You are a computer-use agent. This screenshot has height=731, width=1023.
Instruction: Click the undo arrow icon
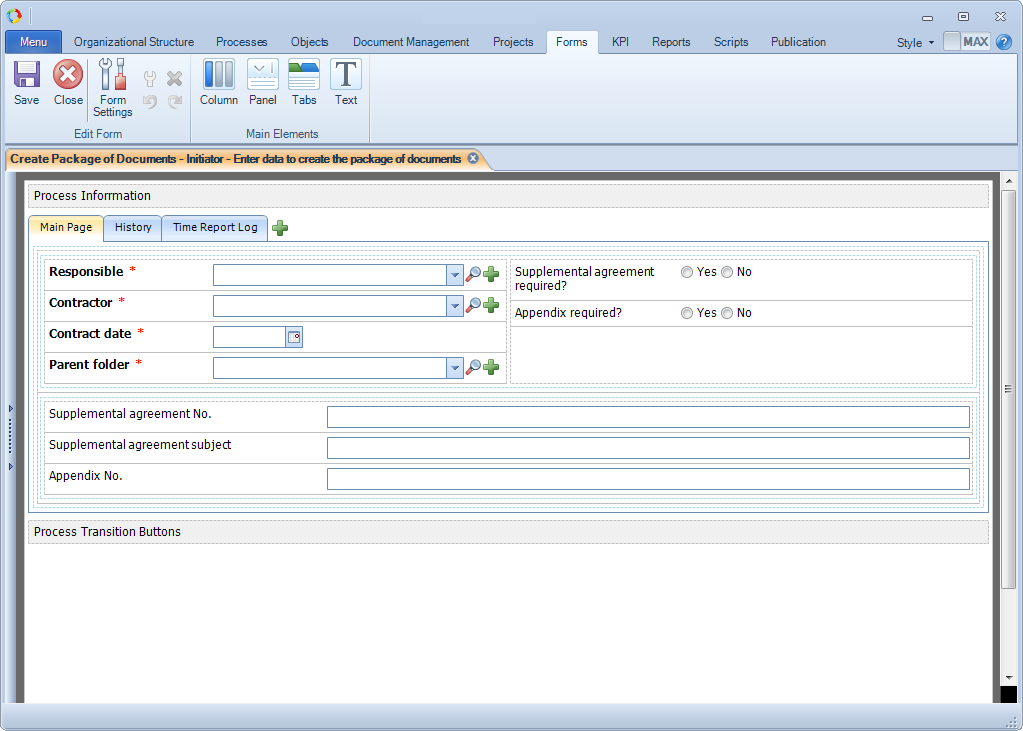click(x=150, y=102)
